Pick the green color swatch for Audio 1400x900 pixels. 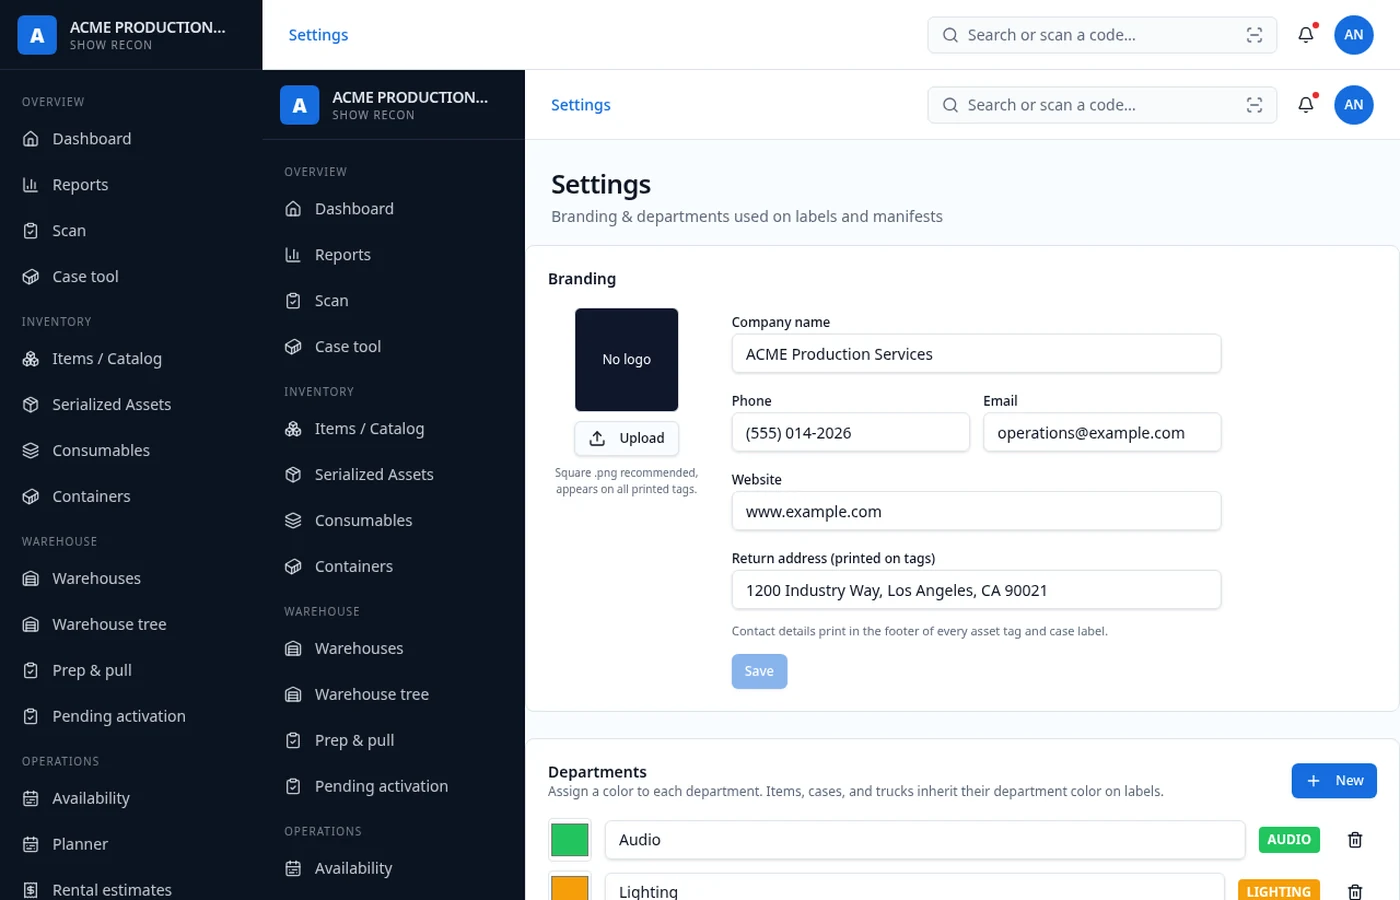click(x=570, y=840)
